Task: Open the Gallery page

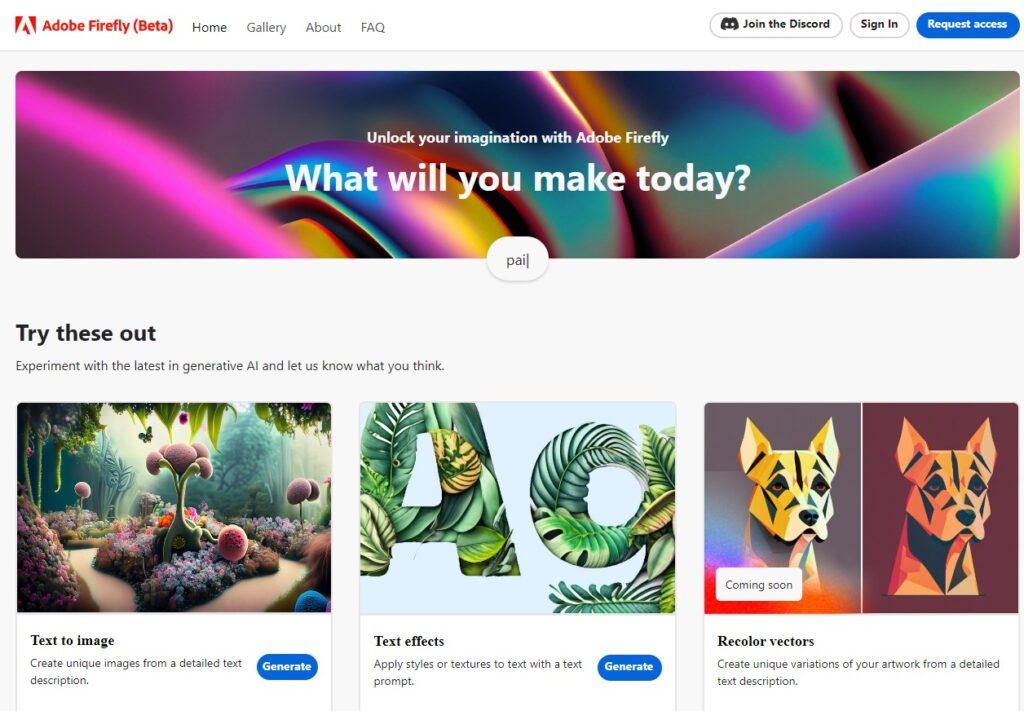Action: [x=266, y=27]
